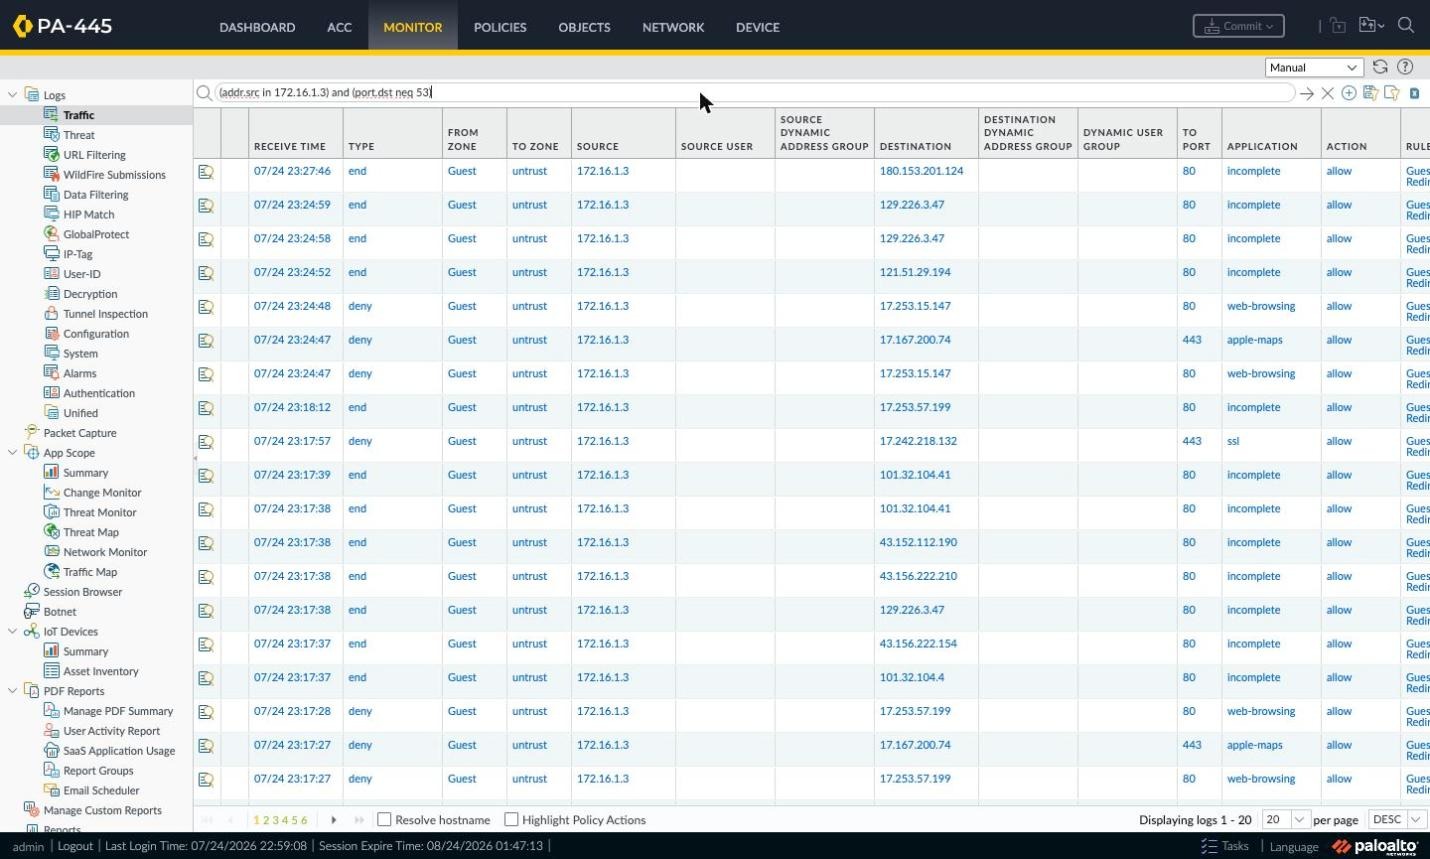Open log details for the 121.51.29.194 row

point(206,273)
